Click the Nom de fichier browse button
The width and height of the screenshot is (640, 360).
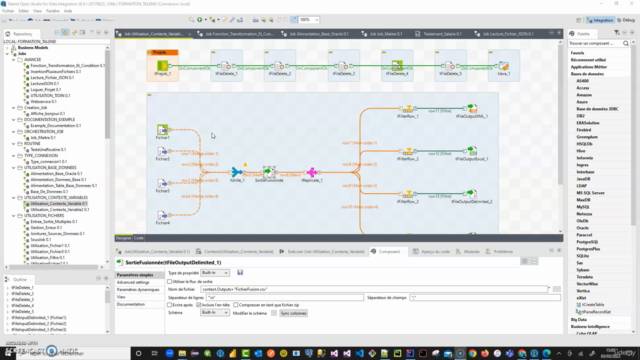pos(557,289)
